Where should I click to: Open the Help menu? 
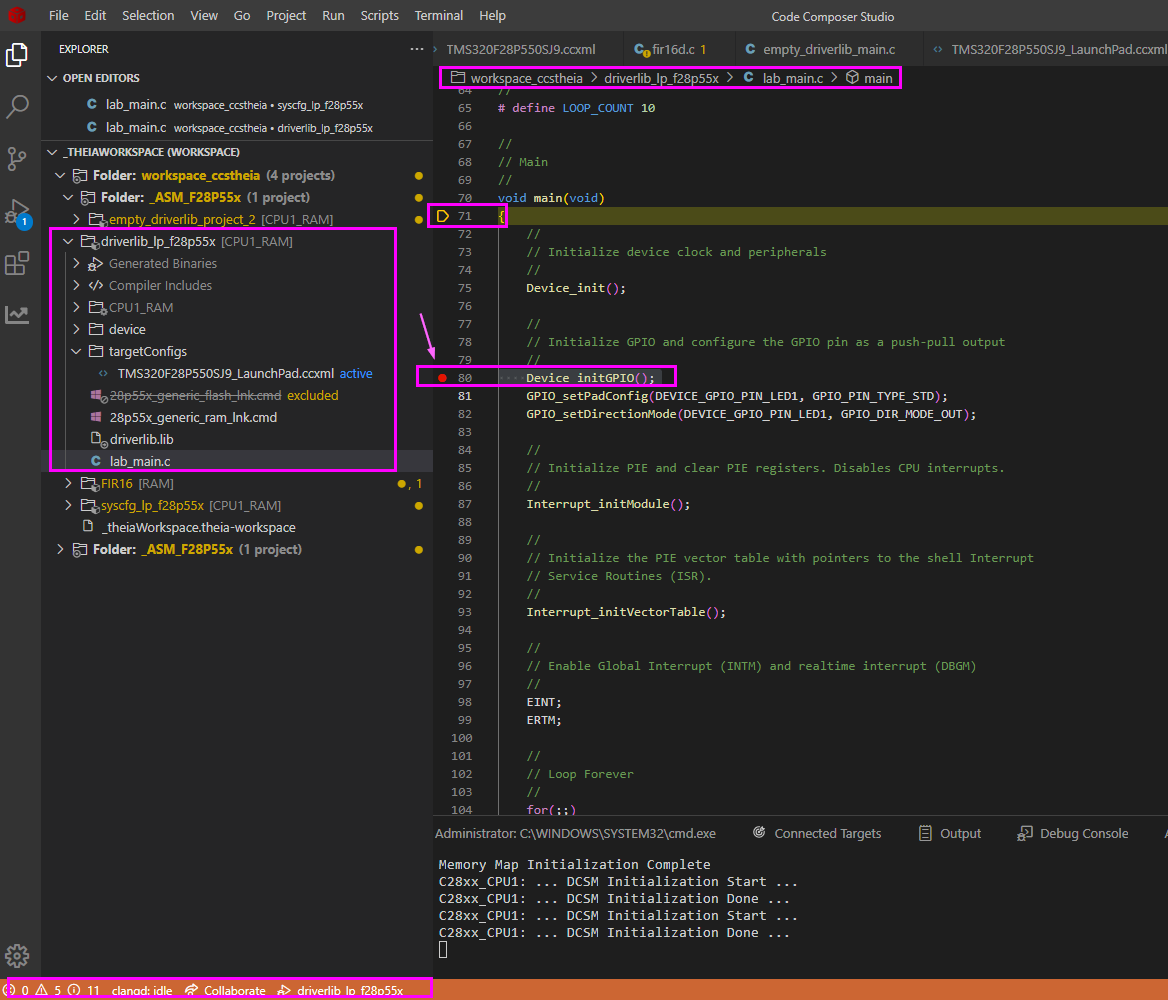point(492,16)
